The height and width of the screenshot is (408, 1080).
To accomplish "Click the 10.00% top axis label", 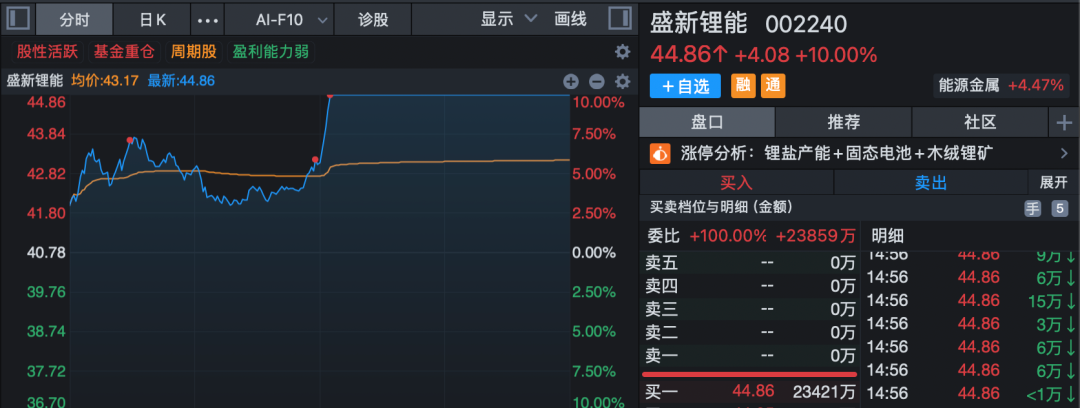I will pos(598,103).
